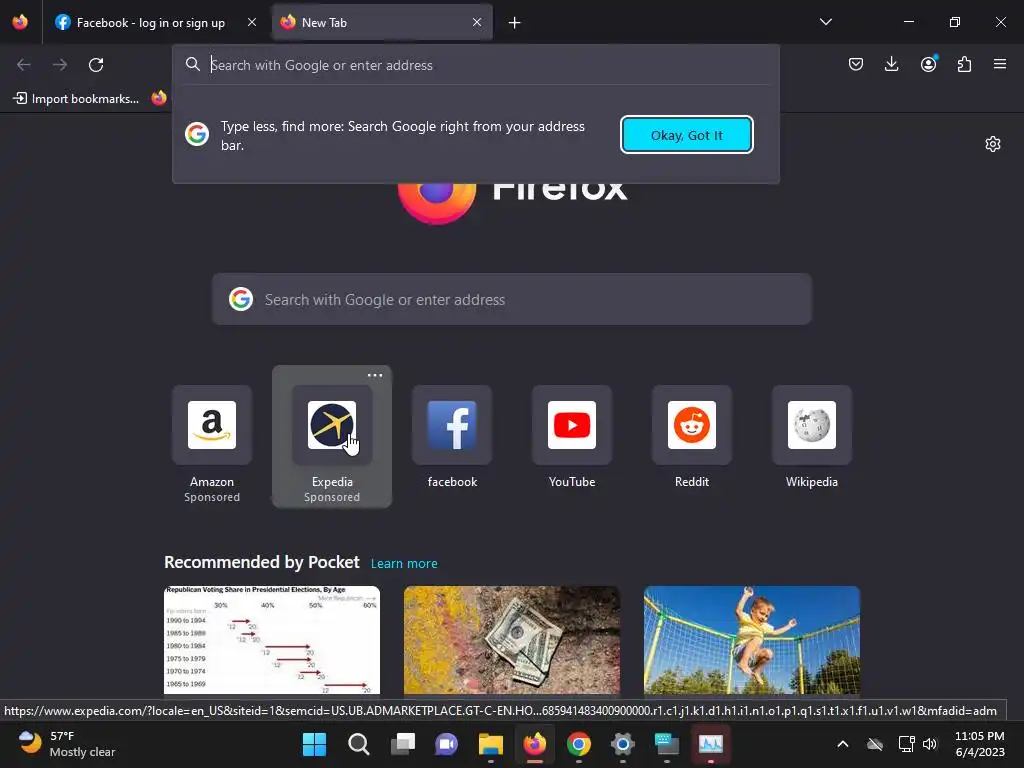Screen dimensions: 1024x768
Task: Open the voting share chart Pocket story
Action: tap(272, 640)
